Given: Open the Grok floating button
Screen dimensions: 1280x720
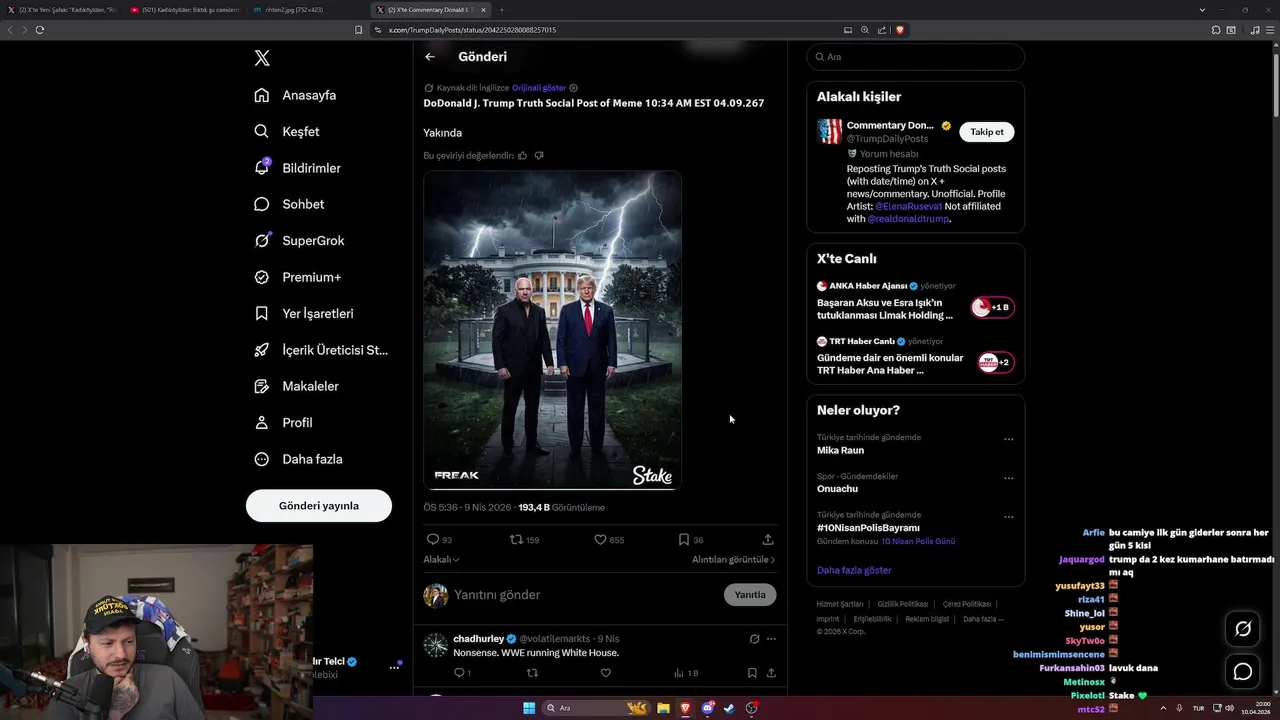Looking at the screenshot, I should pyautogui.click(x=1243, y=629).
